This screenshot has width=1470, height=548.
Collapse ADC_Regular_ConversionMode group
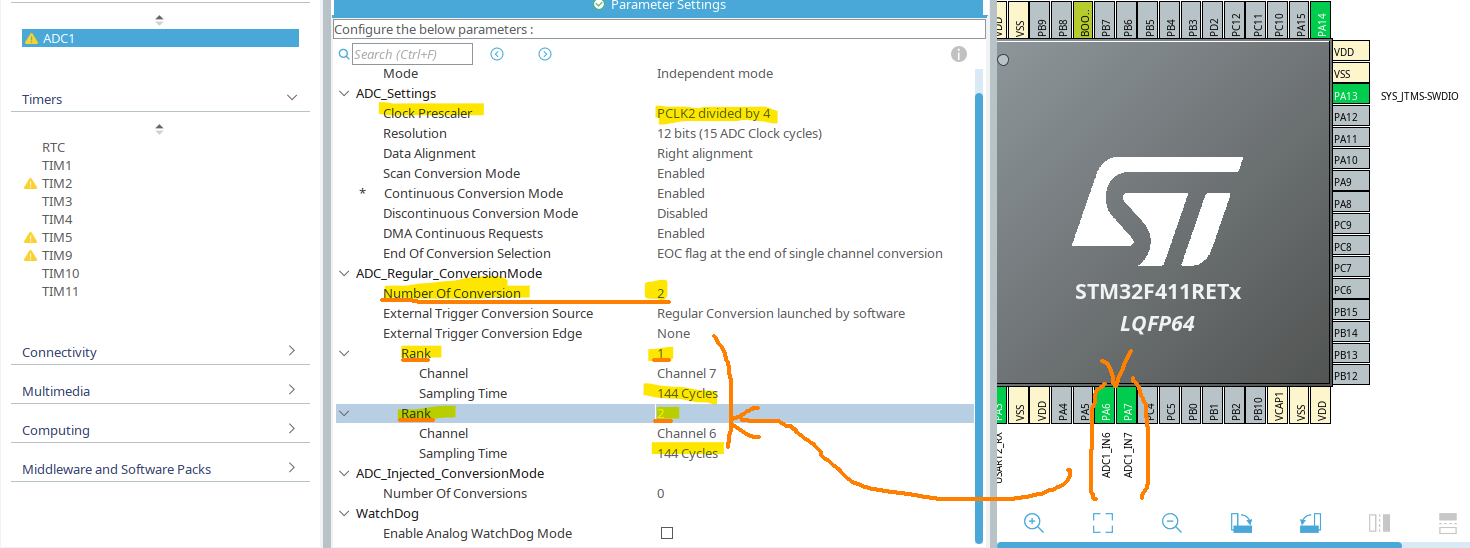click(344, 273)
